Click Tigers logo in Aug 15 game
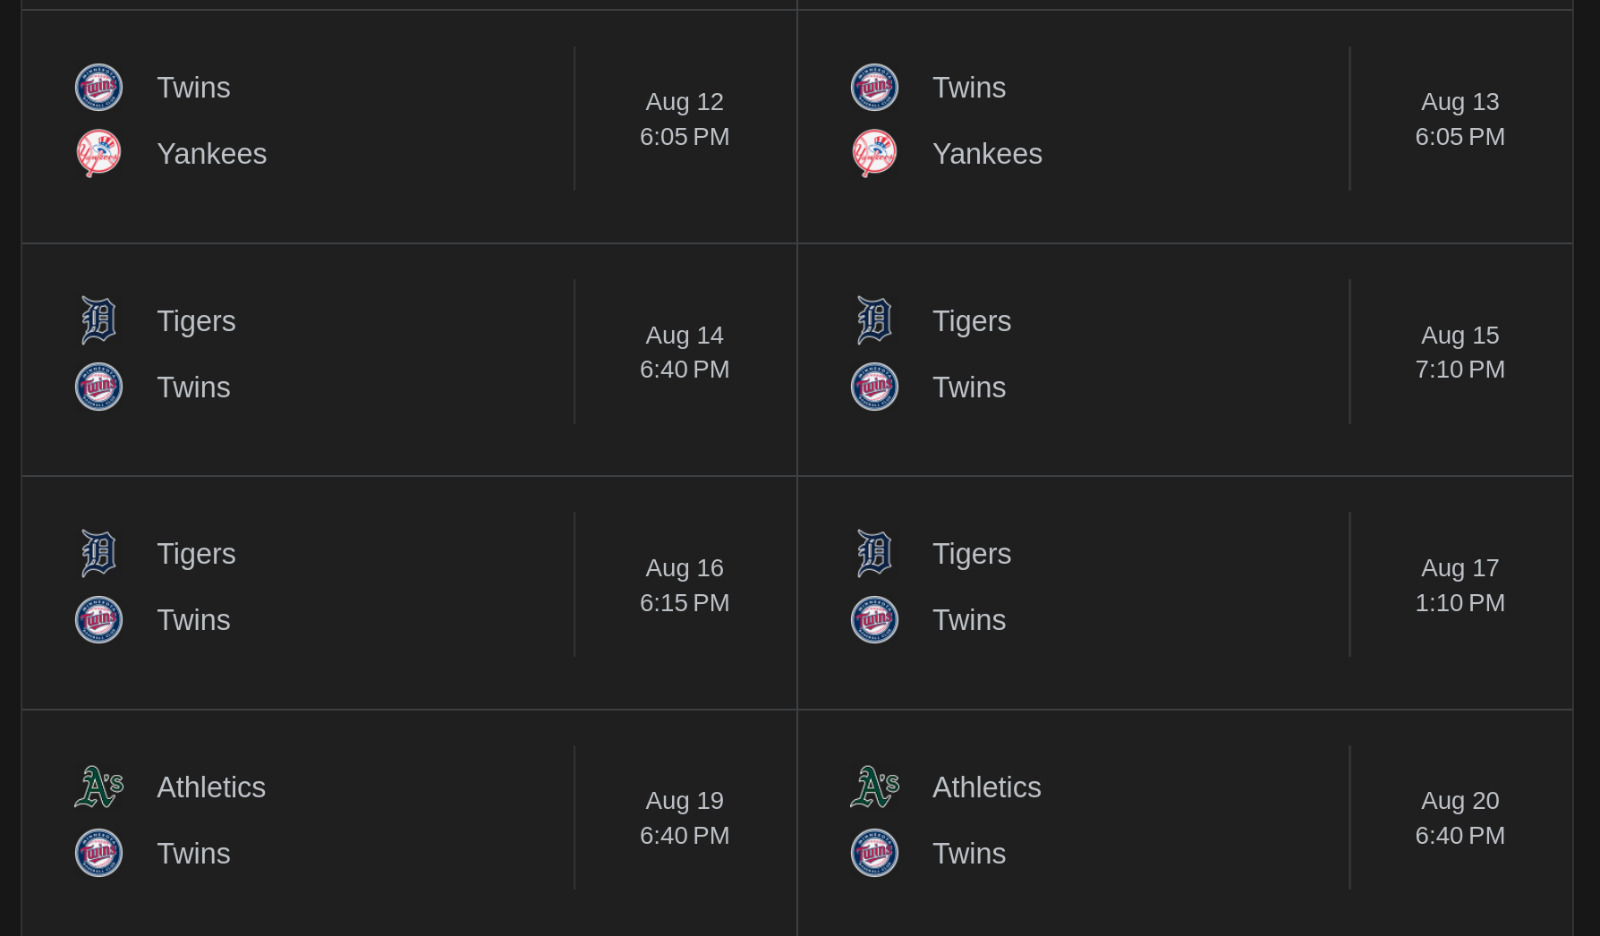 [875, 321]
